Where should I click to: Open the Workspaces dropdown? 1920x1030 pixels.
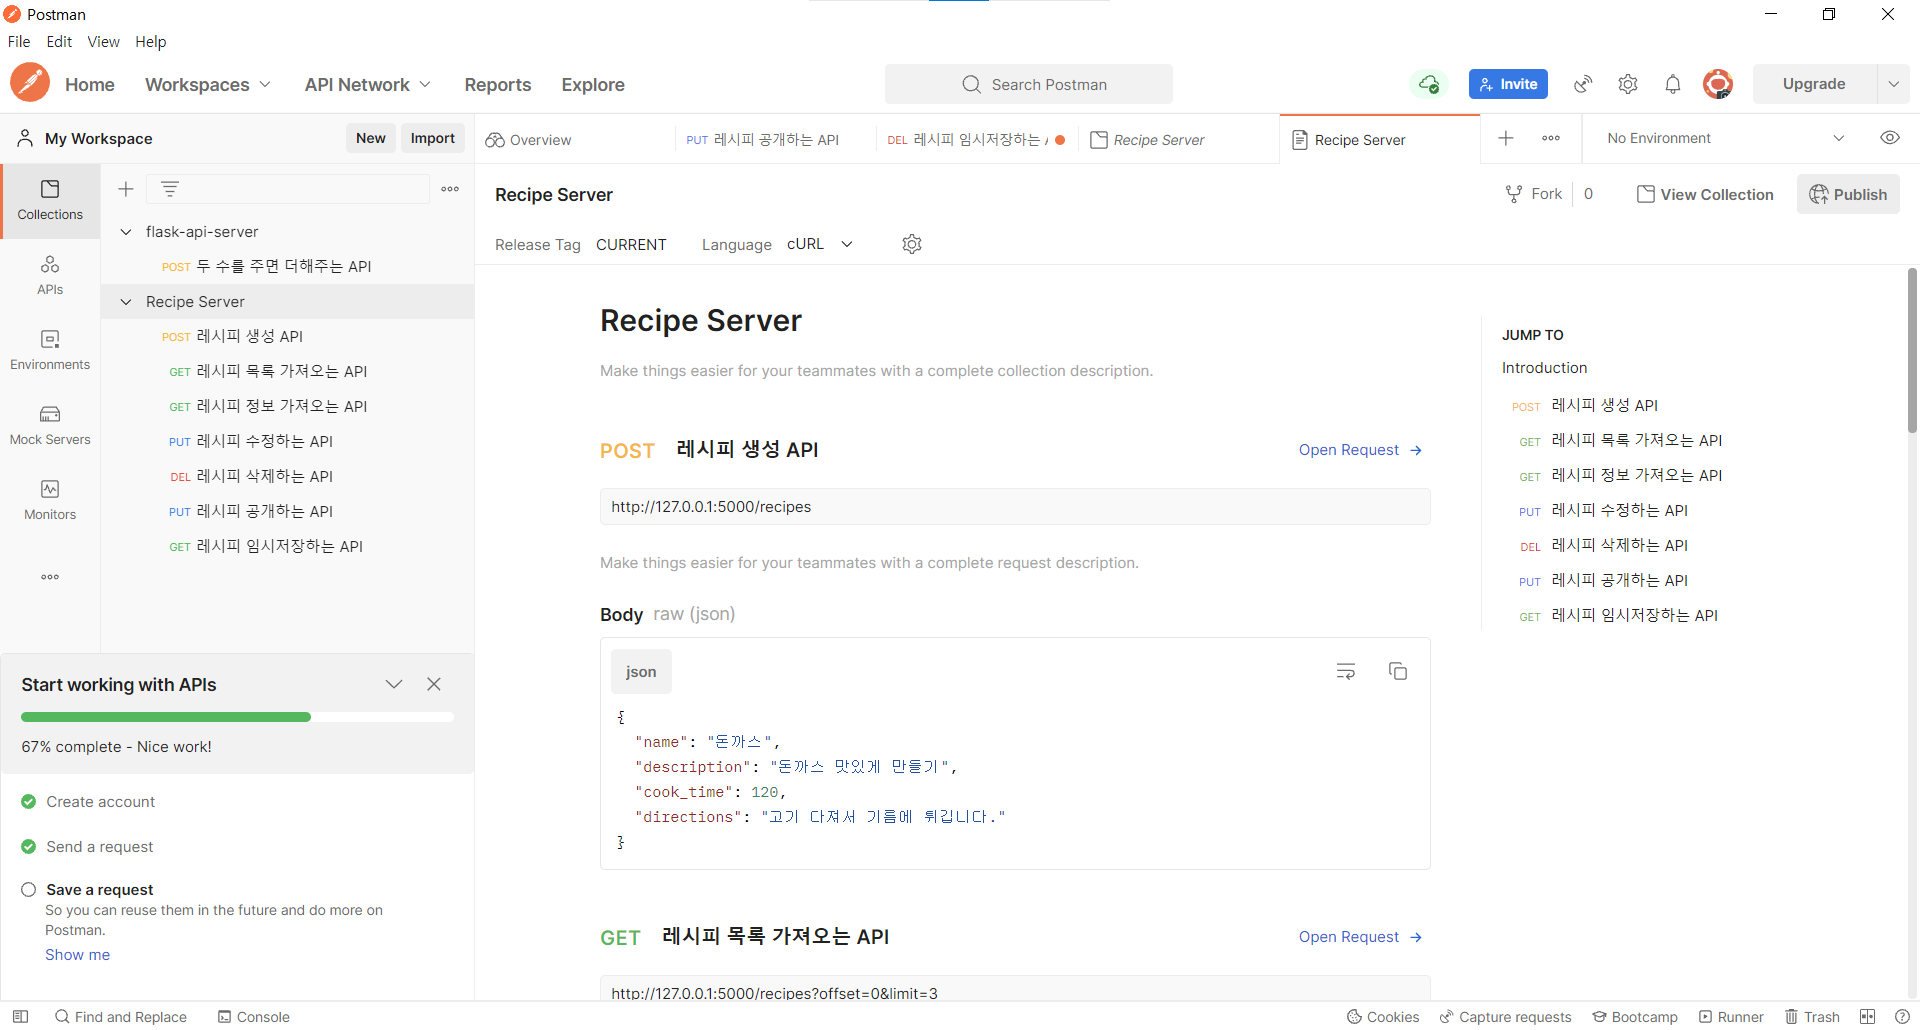point(208,84)
